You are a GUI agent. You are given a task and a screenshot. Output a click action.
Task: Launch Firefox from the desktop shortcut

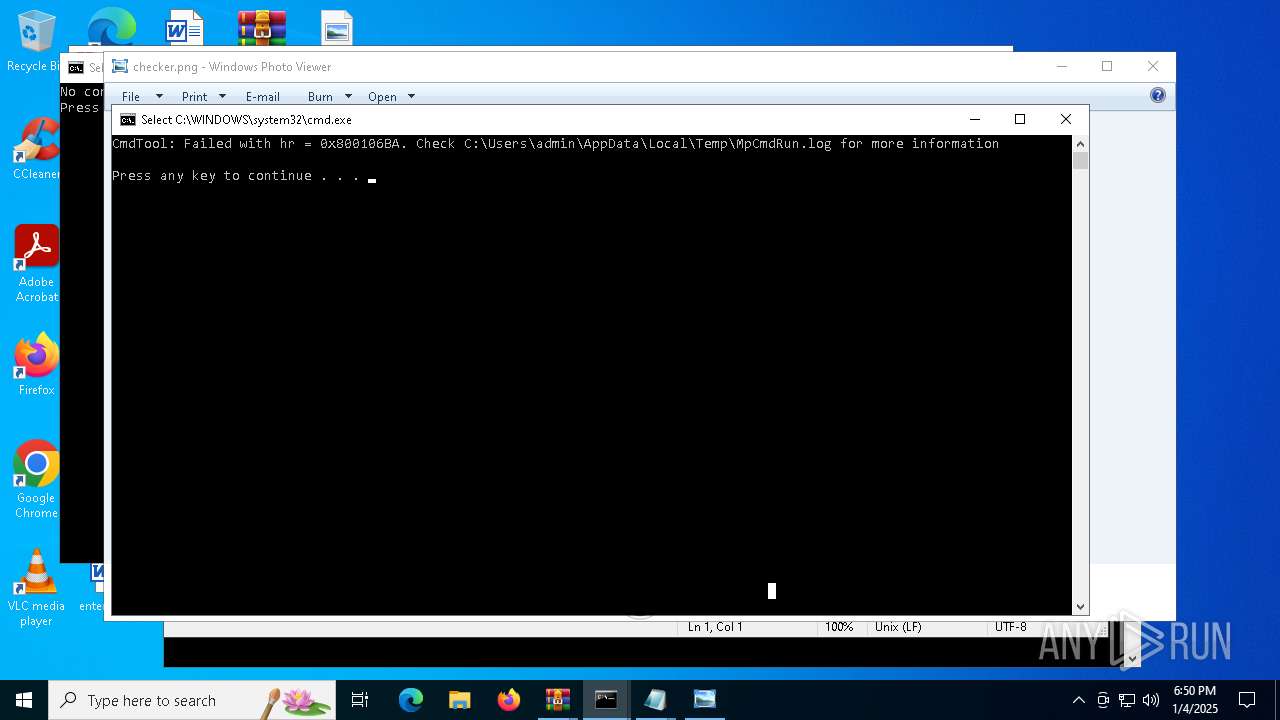click(x=36, y=365)
